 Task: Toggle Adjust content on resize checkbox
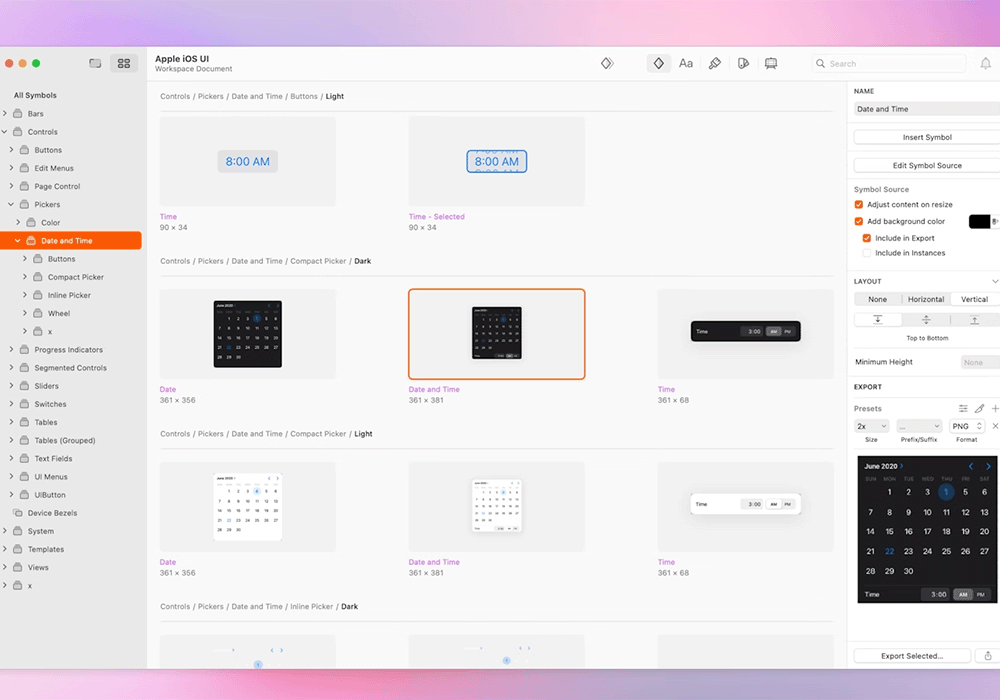(x=858, y=205)
